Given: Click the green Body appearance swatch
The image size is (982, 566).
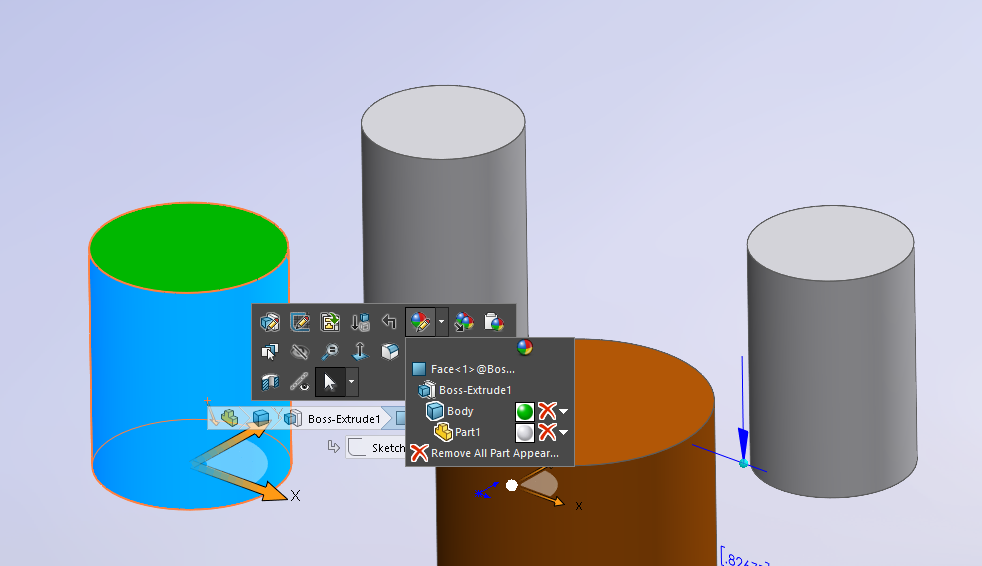Looking at the screenshot, I should 525,411.
